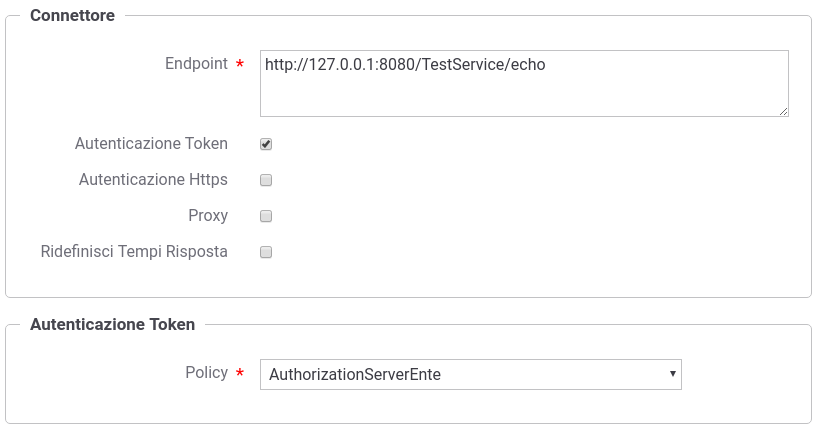Click the Endpoint textarea resize handle
The image size is (821, 433).
pyautogui.click(x=783, y=111)
